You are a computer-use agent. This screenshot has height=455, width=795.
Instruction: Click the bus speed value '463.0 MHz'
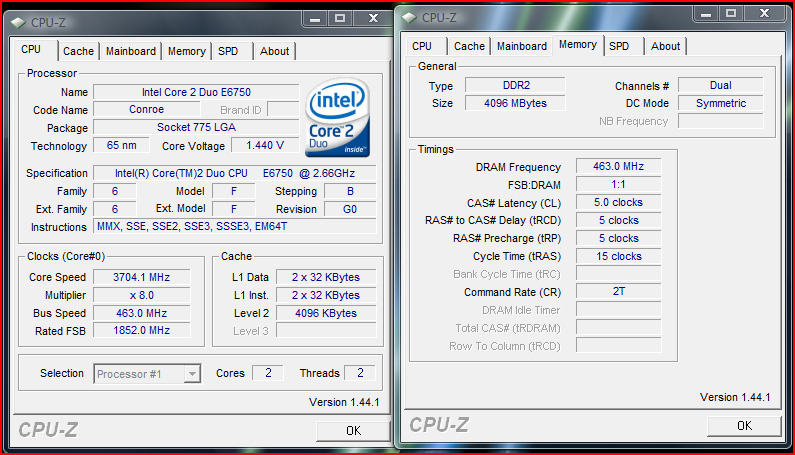pos(141,313)
